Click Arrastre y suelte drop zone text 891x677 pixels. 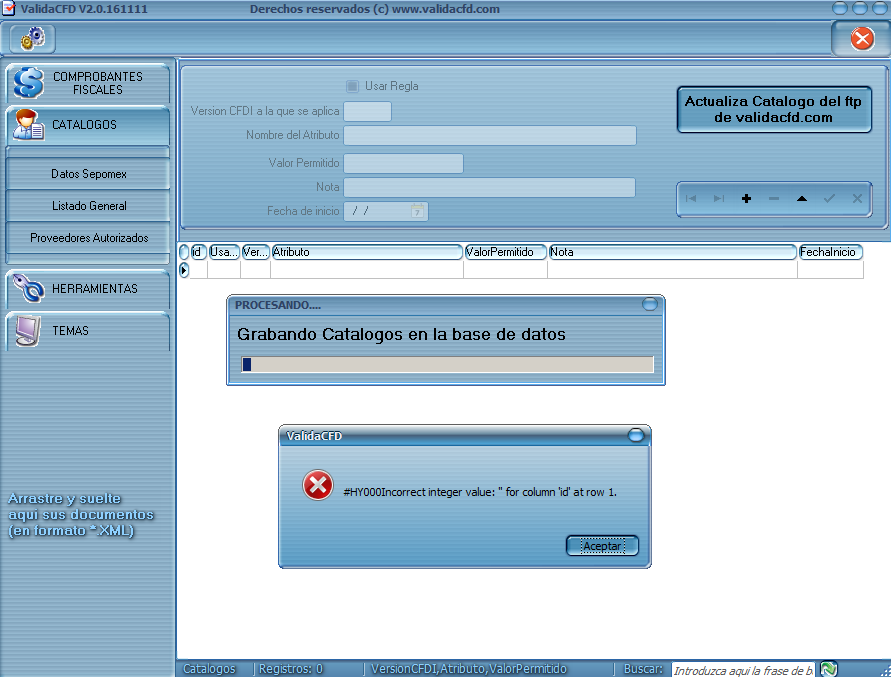pyautogui.click(x=81, y=514)
